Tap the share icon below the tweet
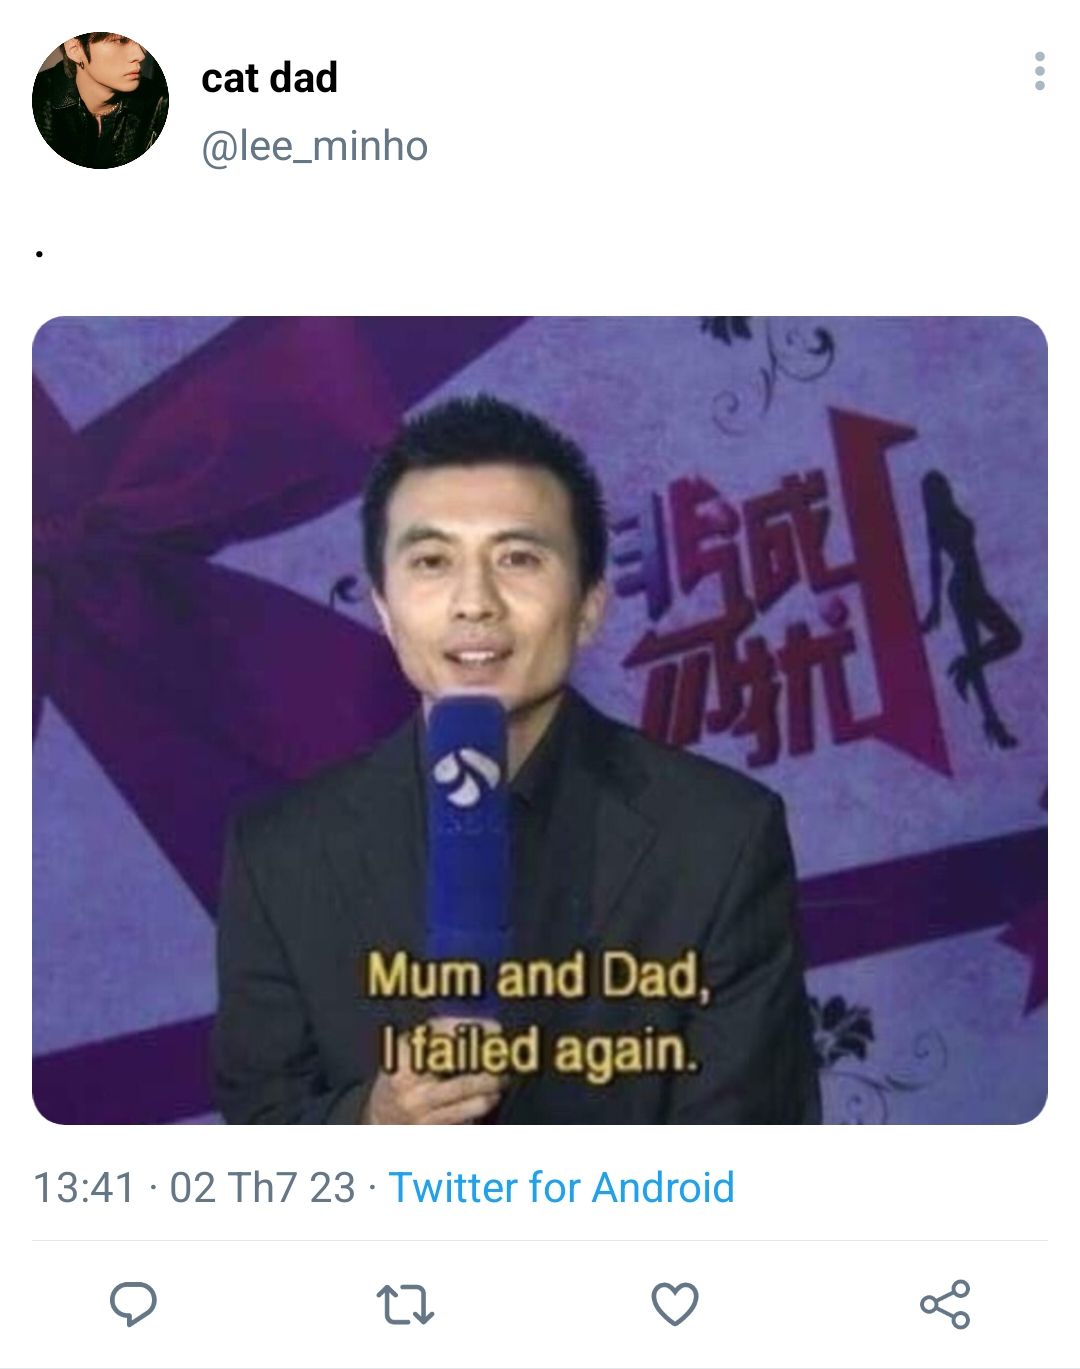The image size is (1080, 1369). point(945,1304)
